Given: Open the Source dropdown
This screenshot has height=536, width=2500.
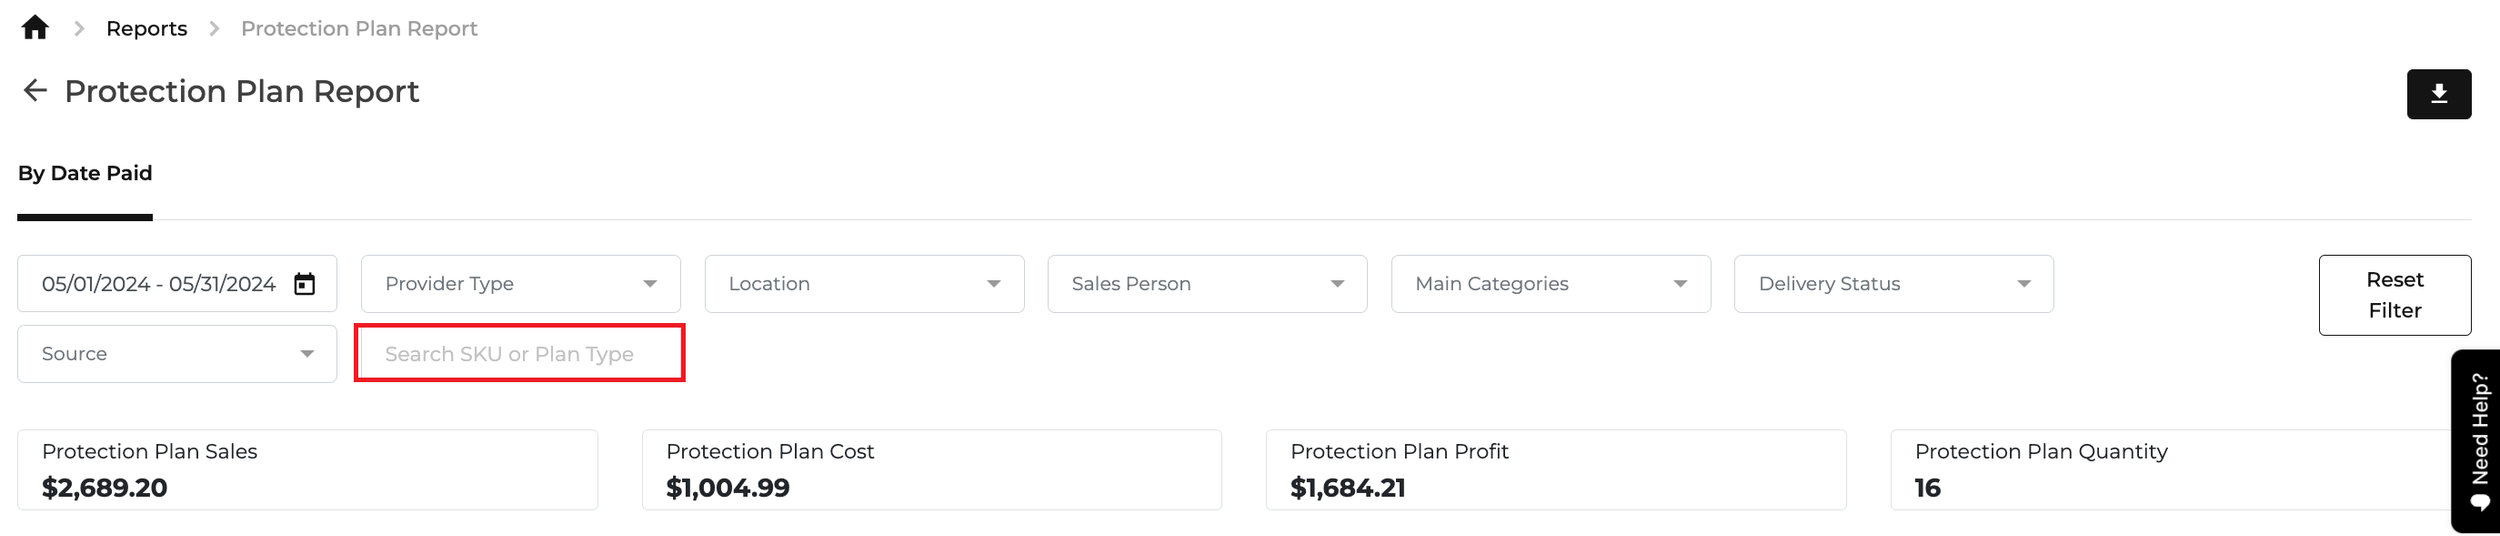Looking at the screenshot, I should click(x=177, y=354).
